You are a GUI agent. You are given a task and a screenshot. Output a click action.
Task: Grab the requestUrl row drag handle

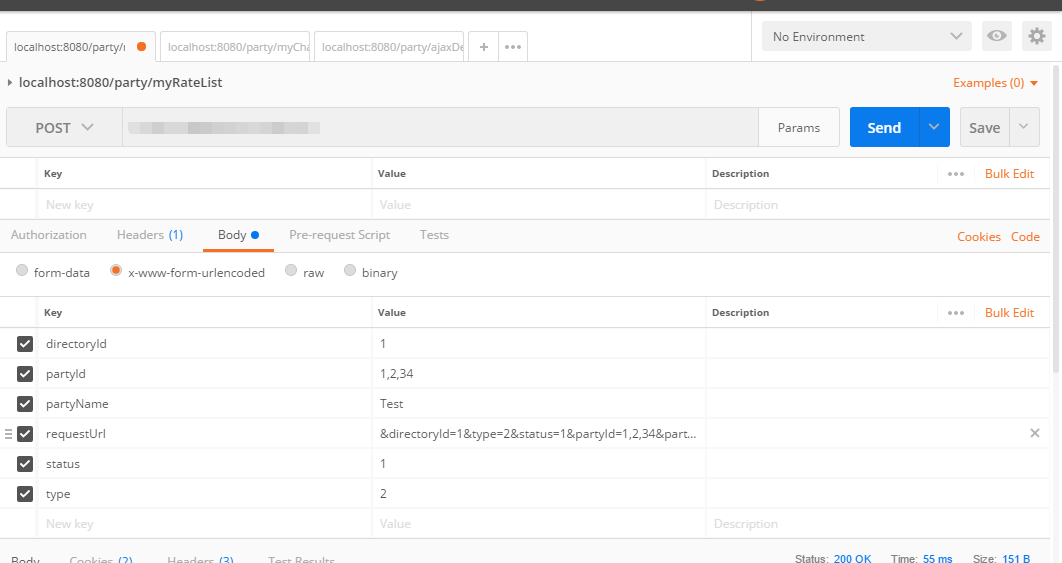coord(8,434)
